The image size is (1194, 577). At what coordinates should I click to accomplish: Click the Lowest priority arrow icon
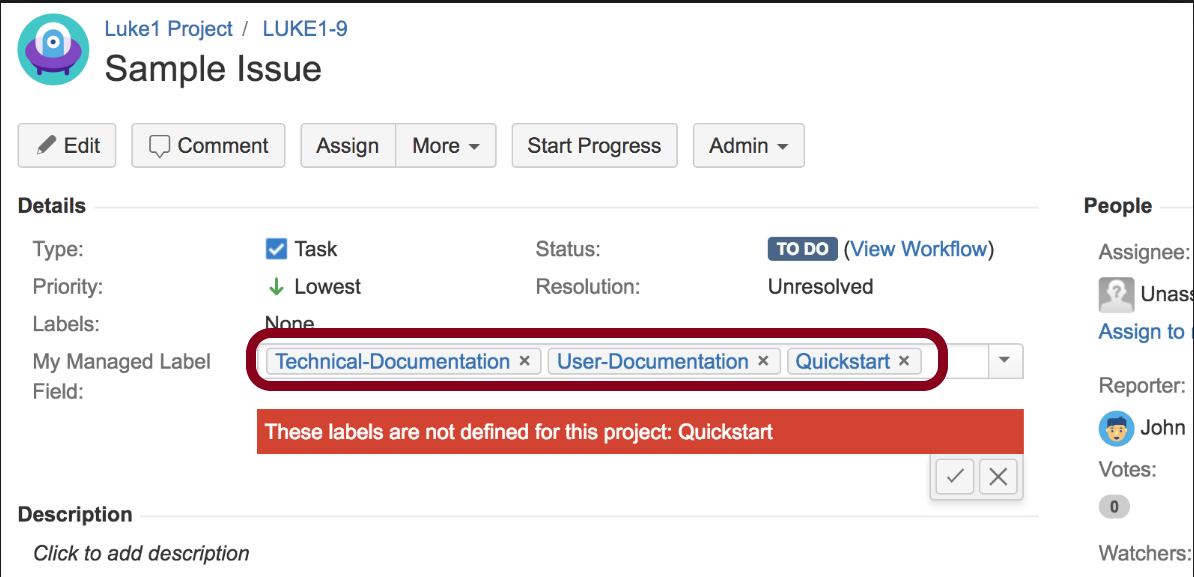[276, 287]
